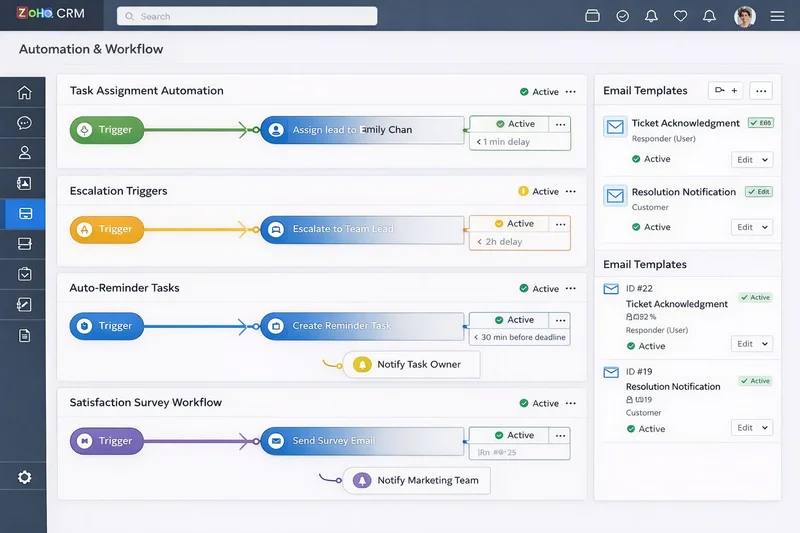The image size is (800, 533).
Task: Select the highlighted automation sidebar icon
Action: pyautogui.click(x=25, y=213)
